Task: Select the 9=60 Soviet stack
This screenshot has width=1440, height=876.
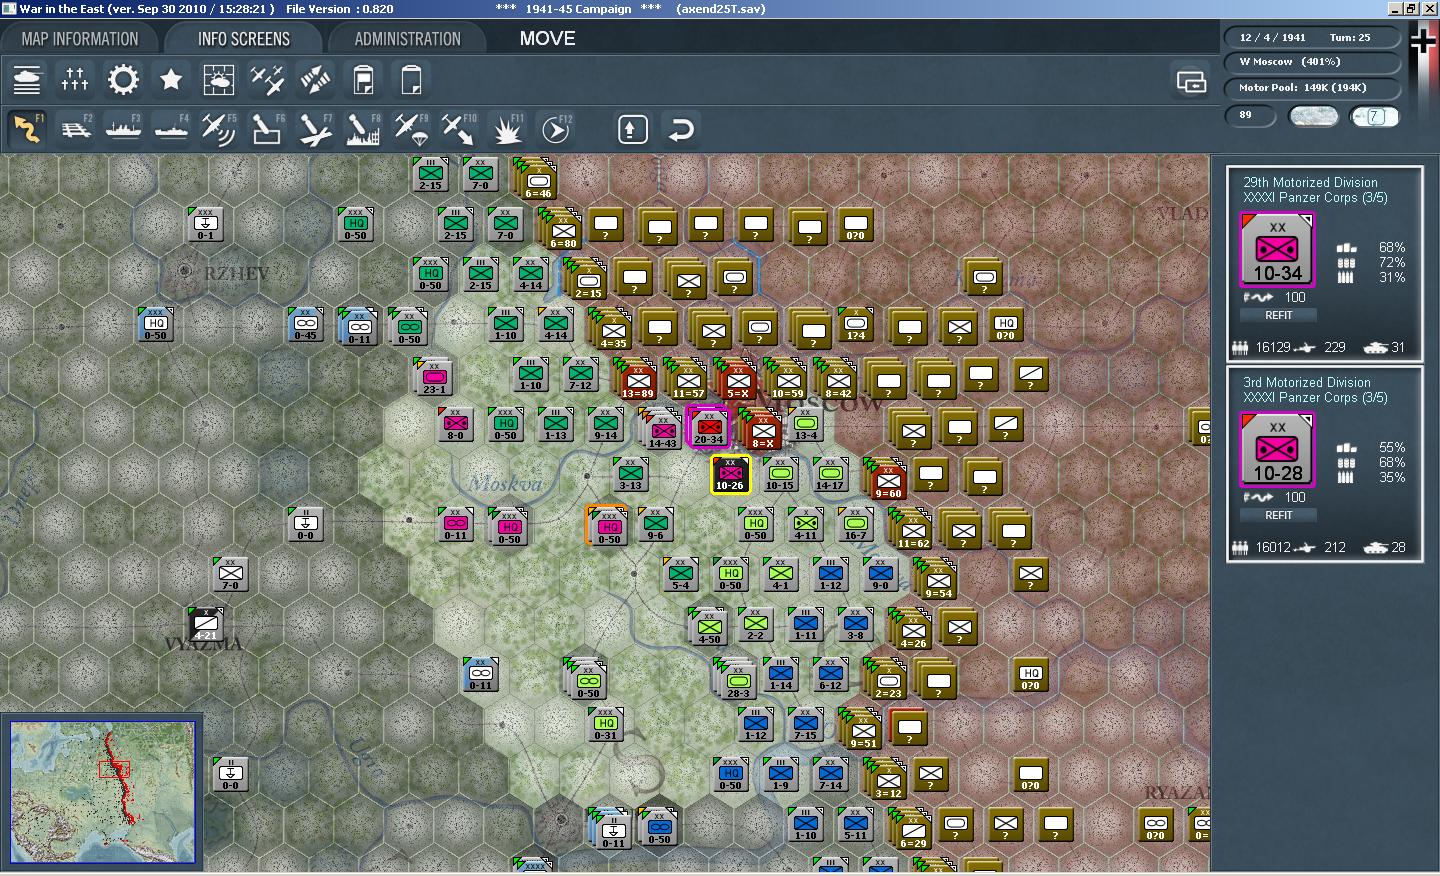Action: click(887, 479)
